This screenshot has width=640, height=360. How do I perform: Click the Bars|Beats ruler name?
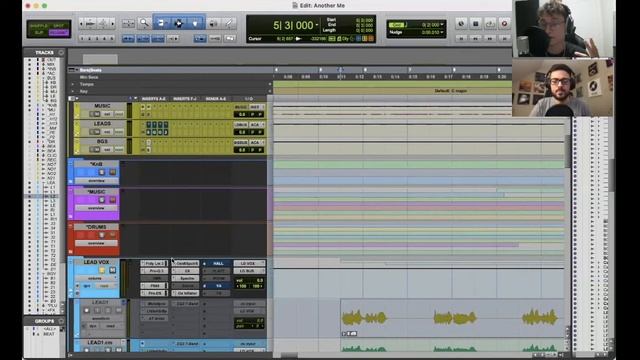pos(91,70)
